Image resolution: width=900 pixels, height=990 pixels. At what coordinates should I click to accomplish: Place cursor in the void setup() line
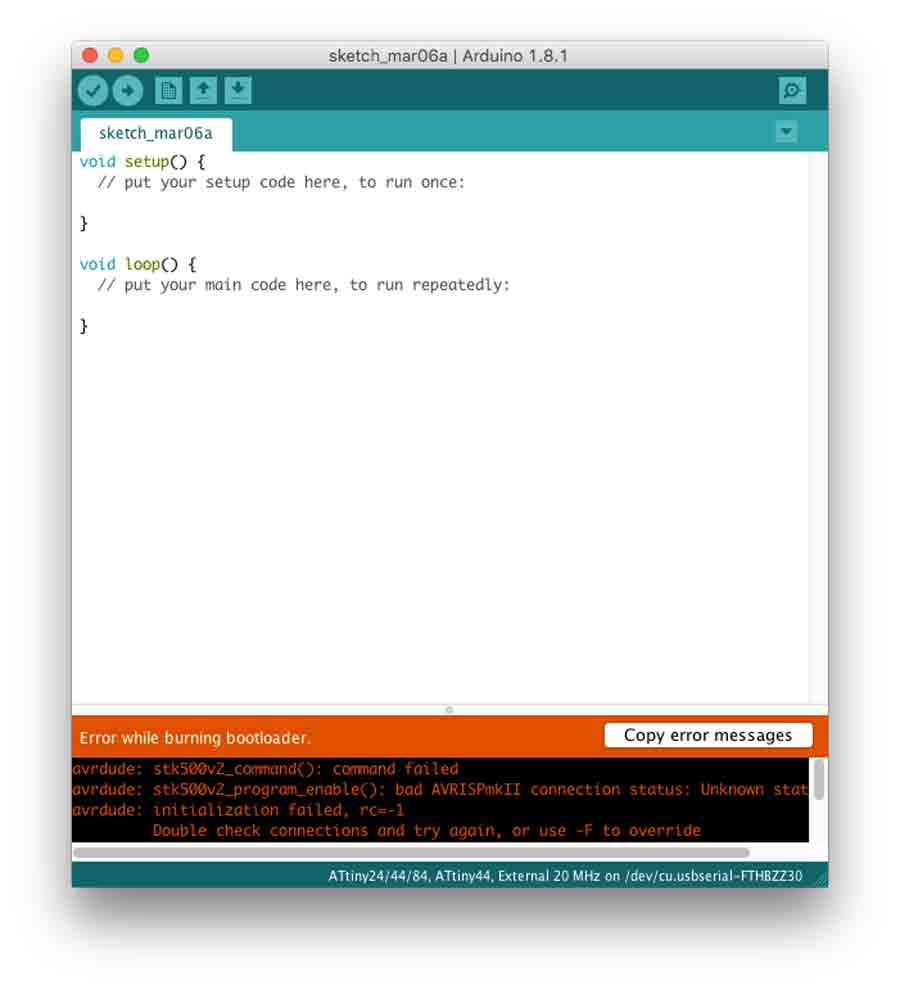pyautogui.click(x=142, y=162)
